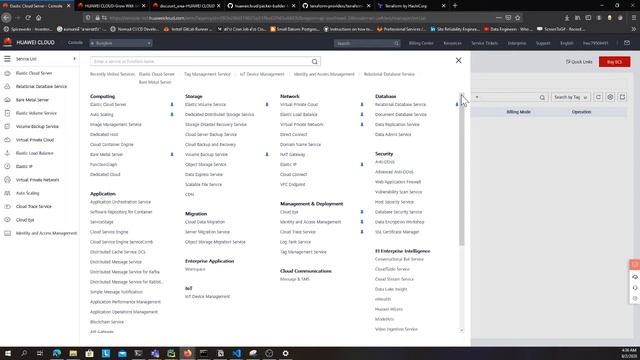Focus the header Search box
Screen dimensions: 640x360
(367, 43)
